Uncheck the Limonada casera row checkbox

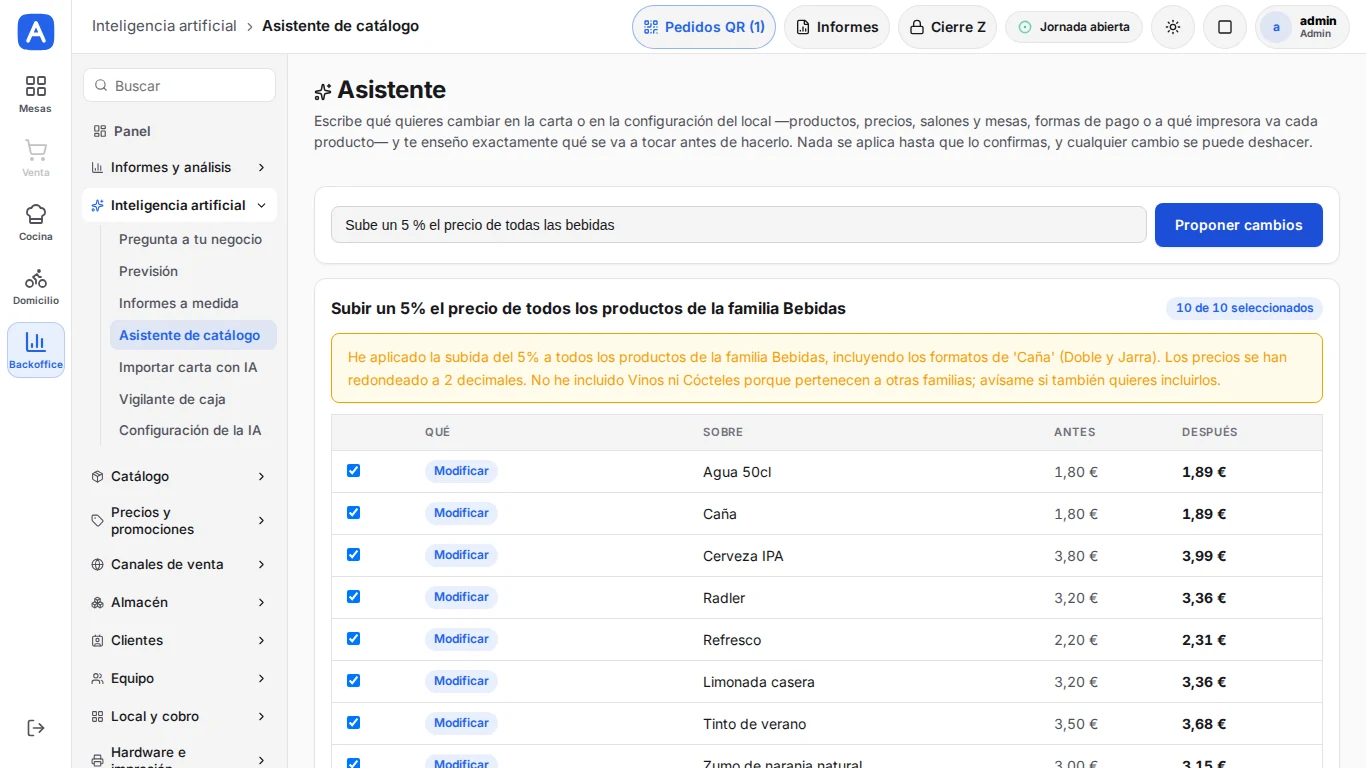click(x=353, y=681)
